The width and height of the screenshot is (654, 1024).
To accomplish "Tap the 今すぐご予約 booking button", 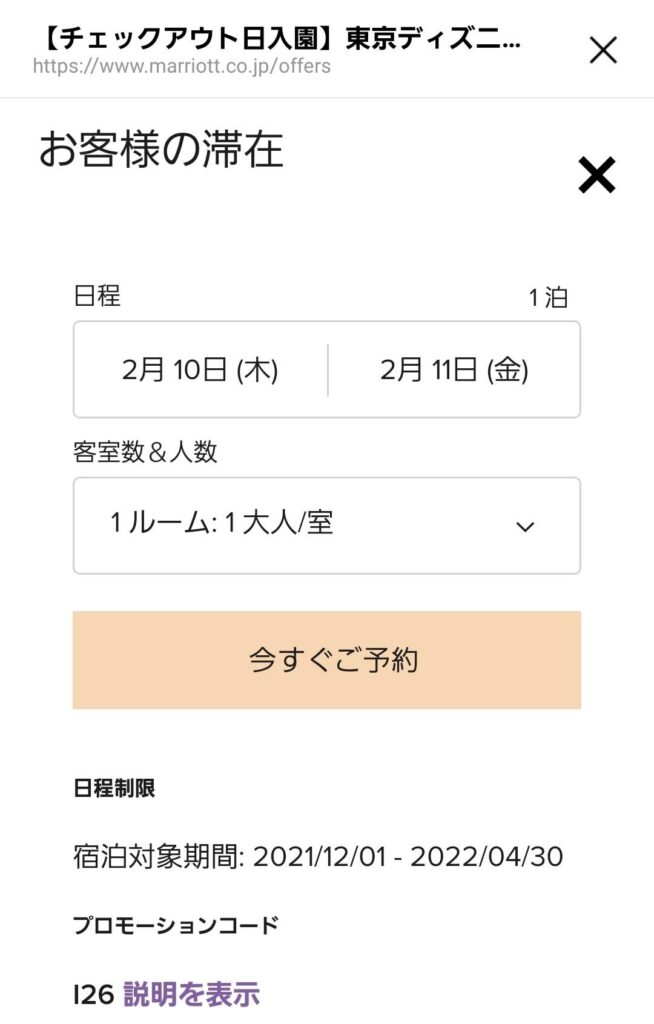I will pyautogui.click(x=327, y=660).
